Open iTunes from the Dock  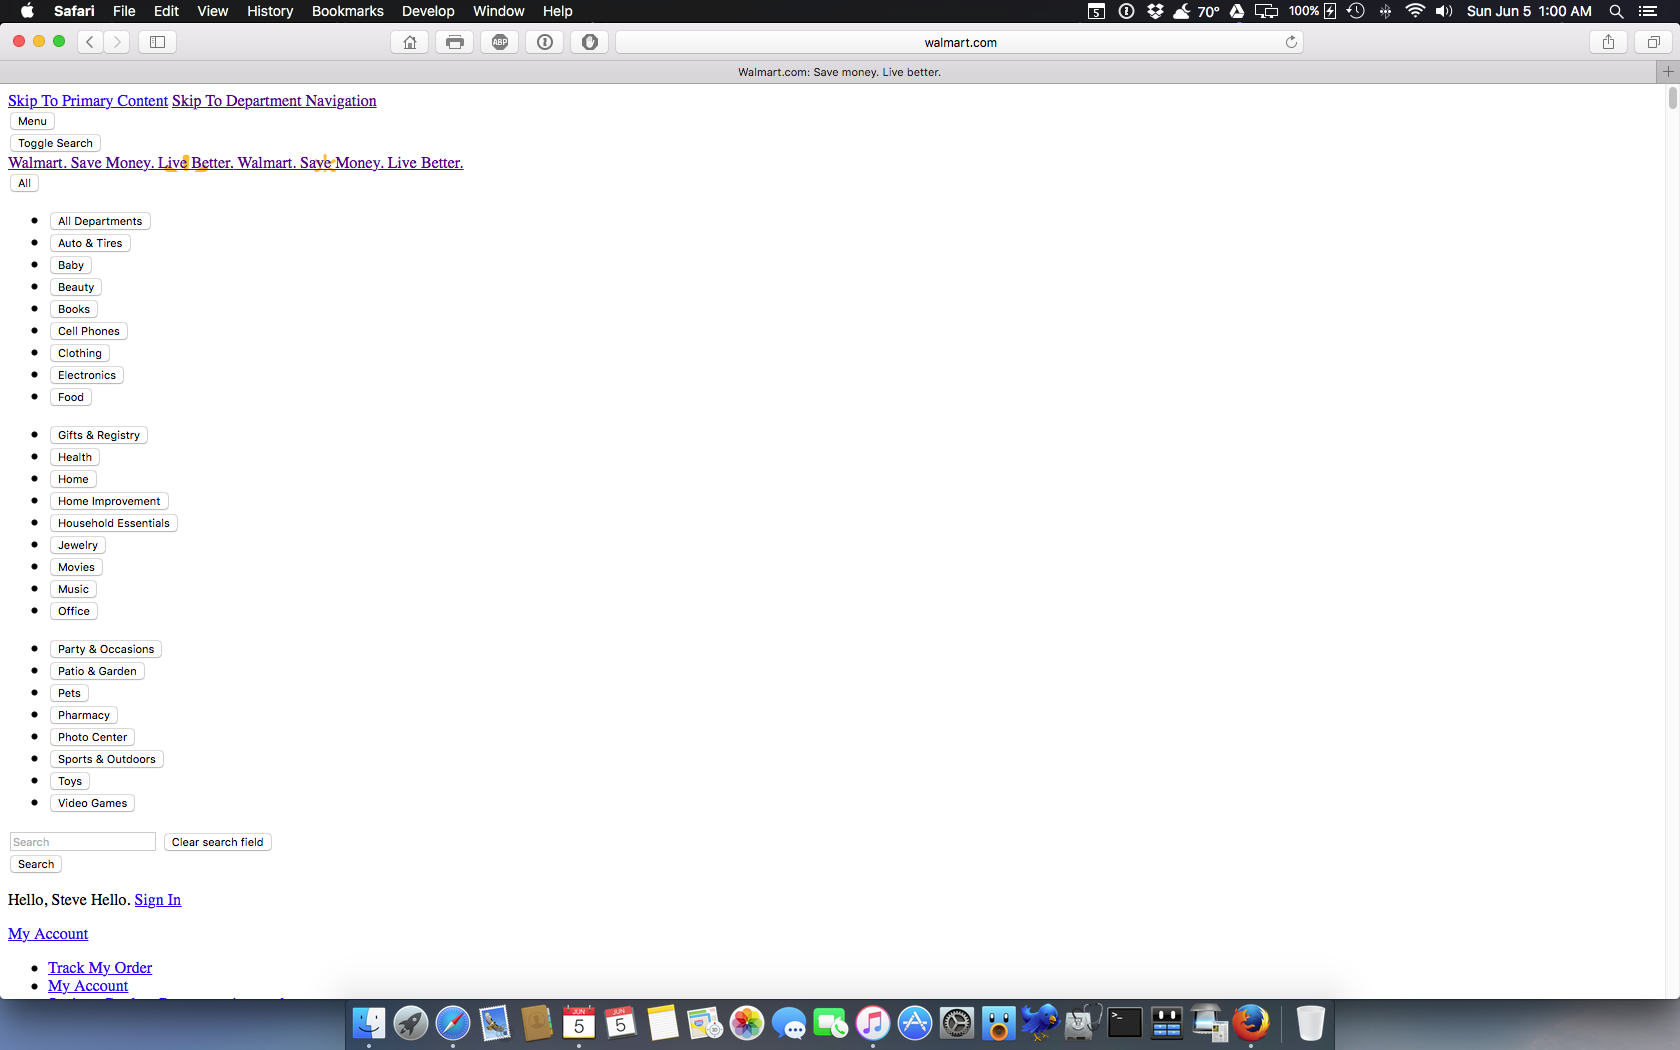click(873, 1023)
